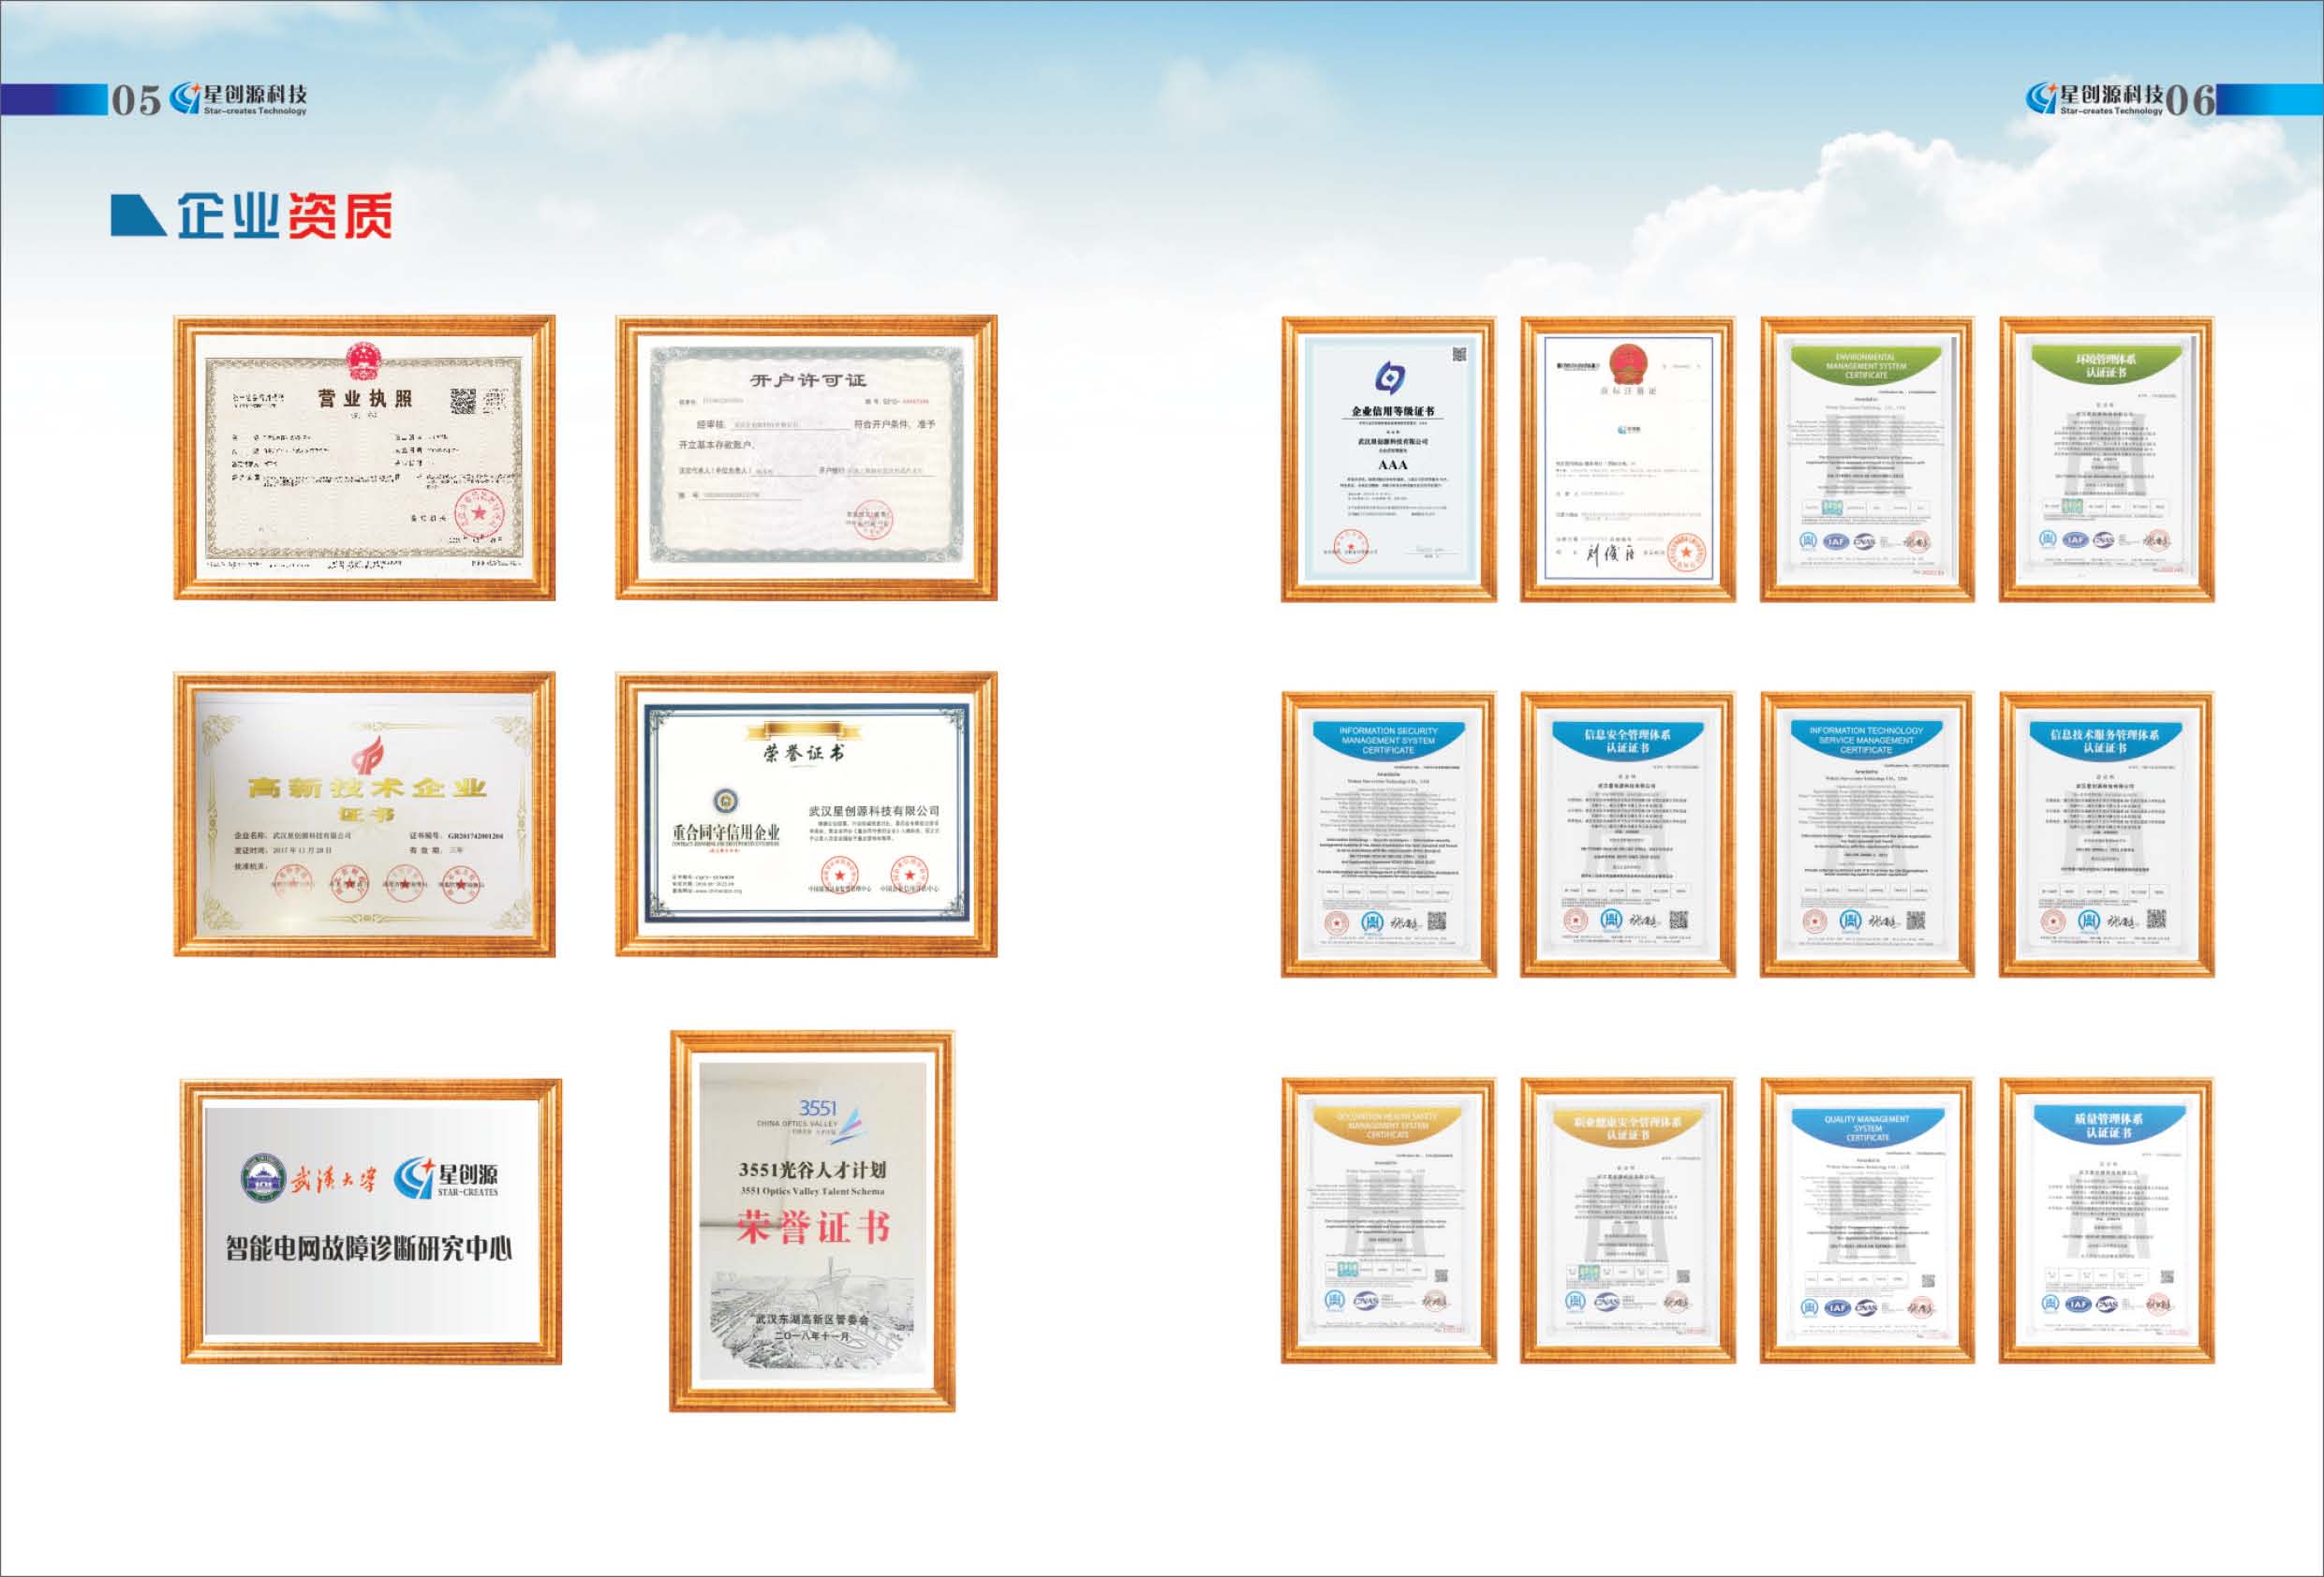Click the 环境管理体系认证证书 certificate

[2106, 459]
